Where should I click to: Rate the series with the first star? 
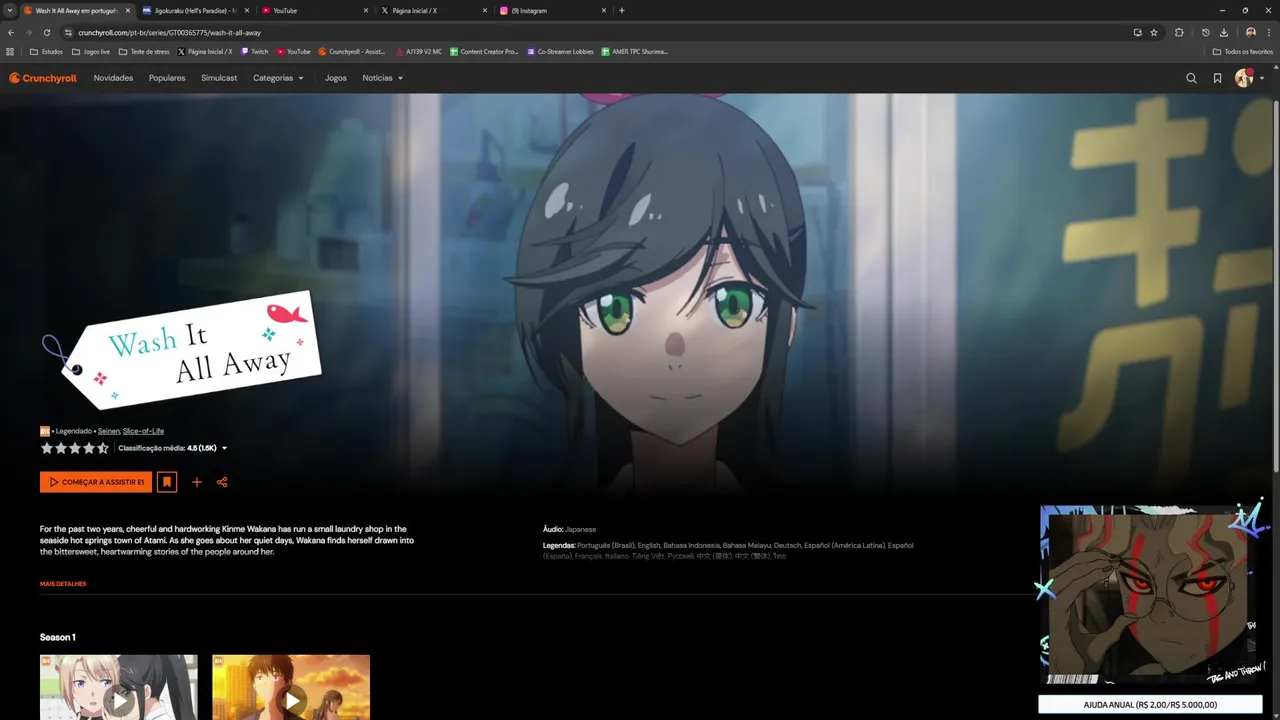click(x=47, y=448)
